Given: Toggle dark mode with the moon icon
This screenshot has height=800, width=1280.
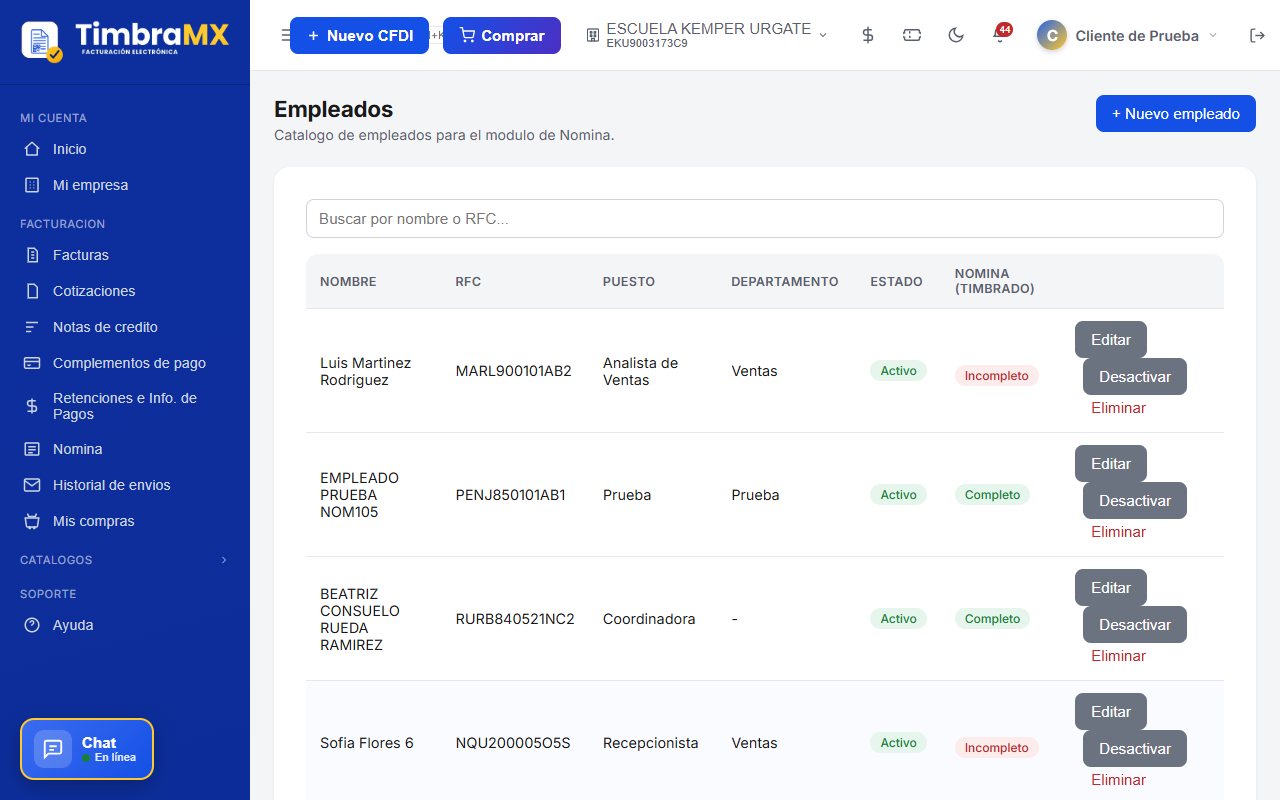Looking at the screenshot, I should click(x=956, y=35).
